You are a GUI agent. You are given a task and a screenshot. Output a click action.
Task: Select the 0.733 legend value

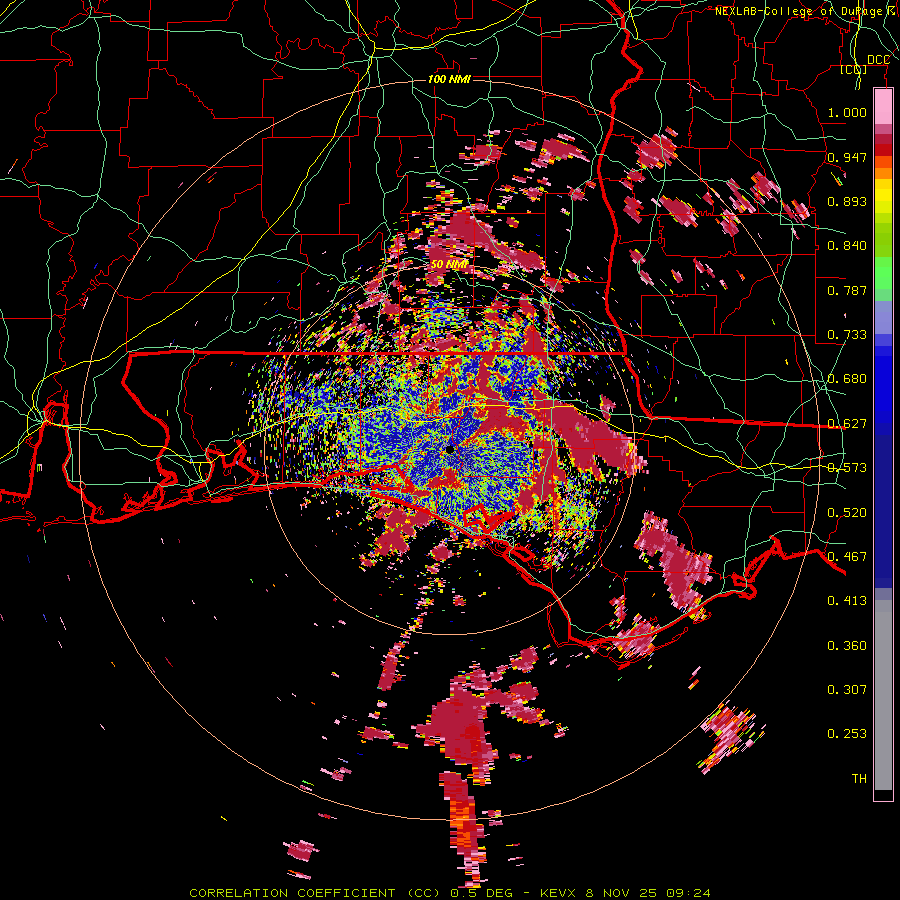(847, 335)
